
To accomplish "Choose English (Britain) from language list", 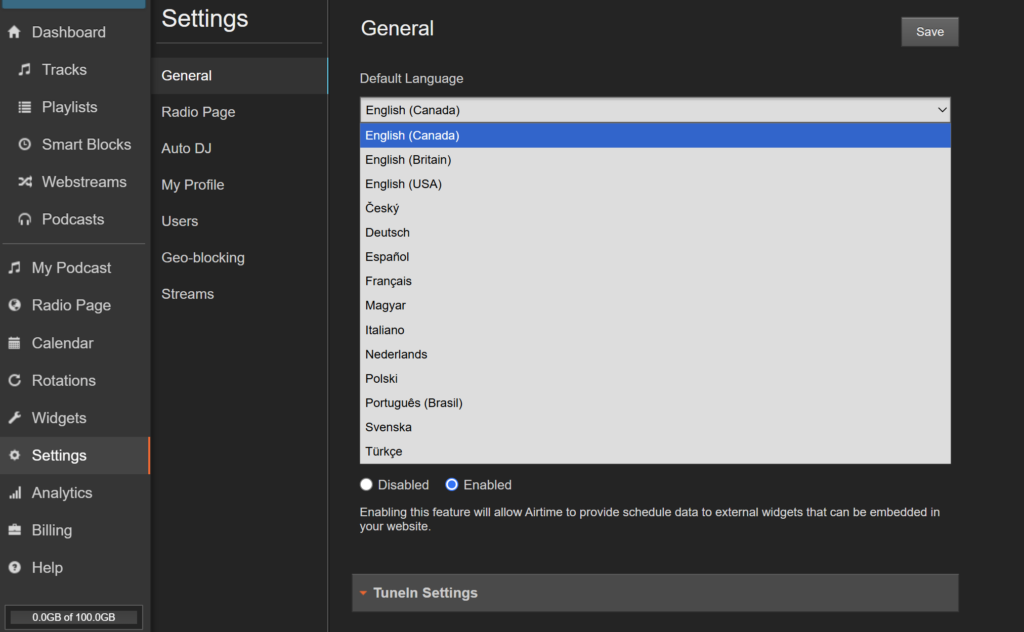I will (x=655, y=159).
